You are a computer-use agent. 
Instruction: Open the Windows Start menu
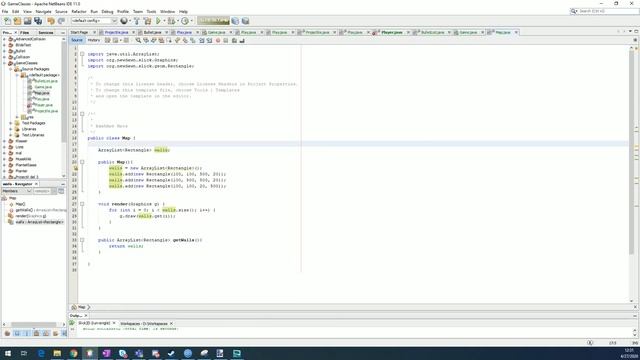[8, 353]
